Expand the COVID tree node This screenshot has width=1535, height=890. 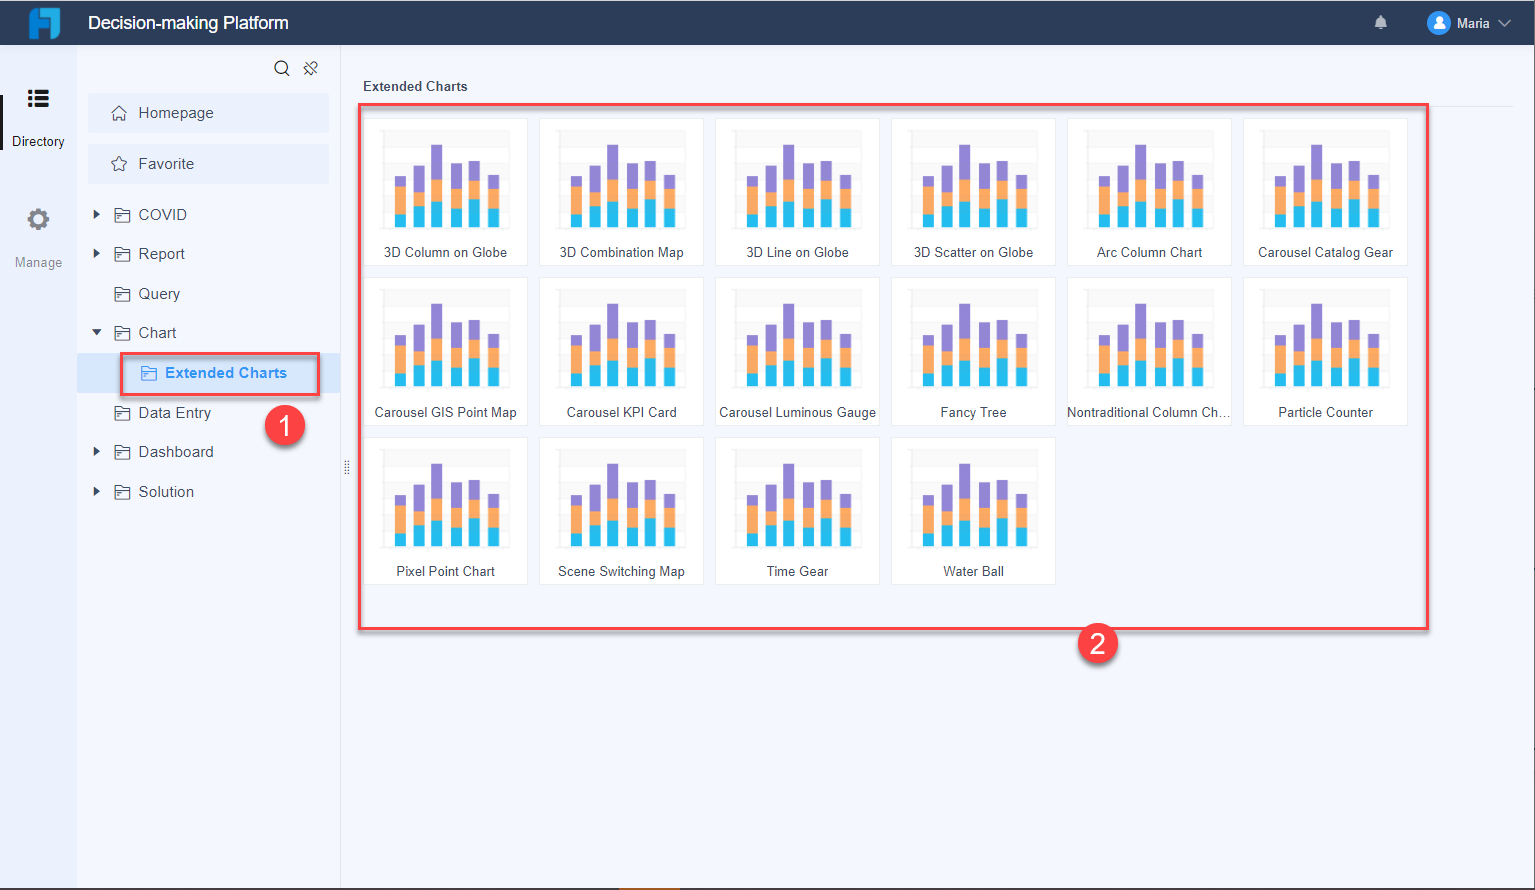(x=97, y=214)
